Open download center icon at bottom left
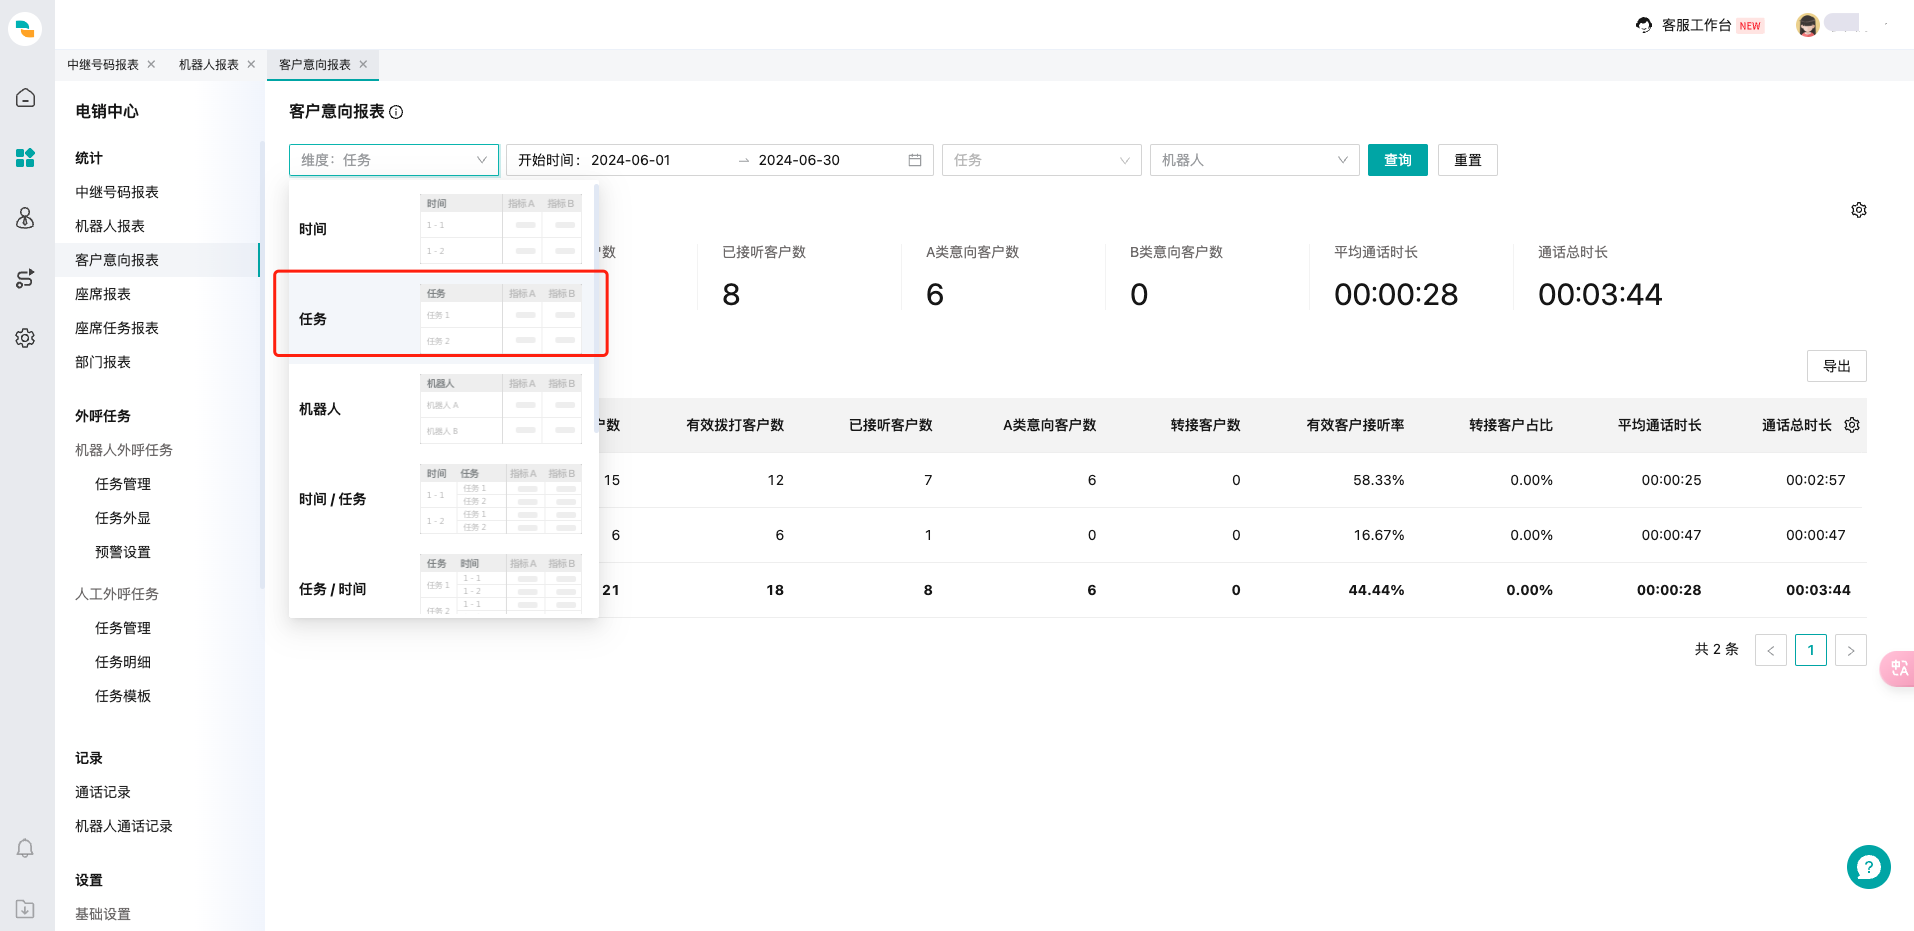Screen dimensions: 1914x931 point(25,909)
